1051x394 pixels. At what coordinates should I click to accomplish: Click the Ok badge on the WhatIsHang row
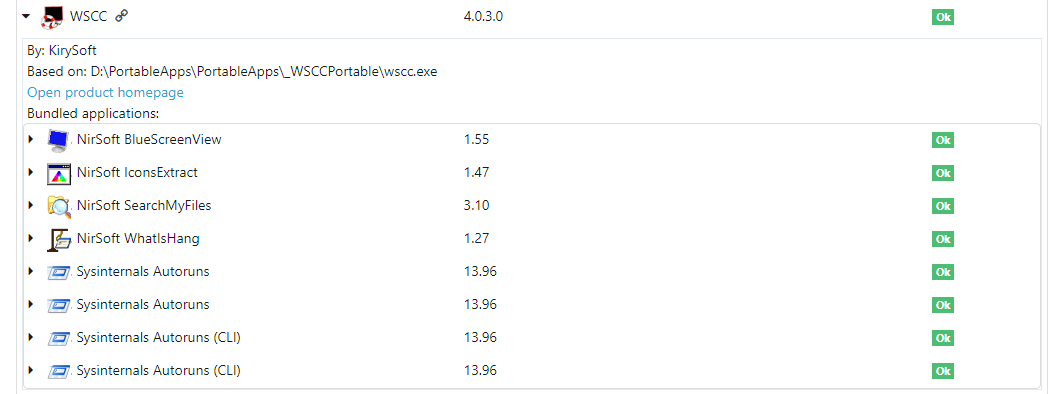click(942, 239)
